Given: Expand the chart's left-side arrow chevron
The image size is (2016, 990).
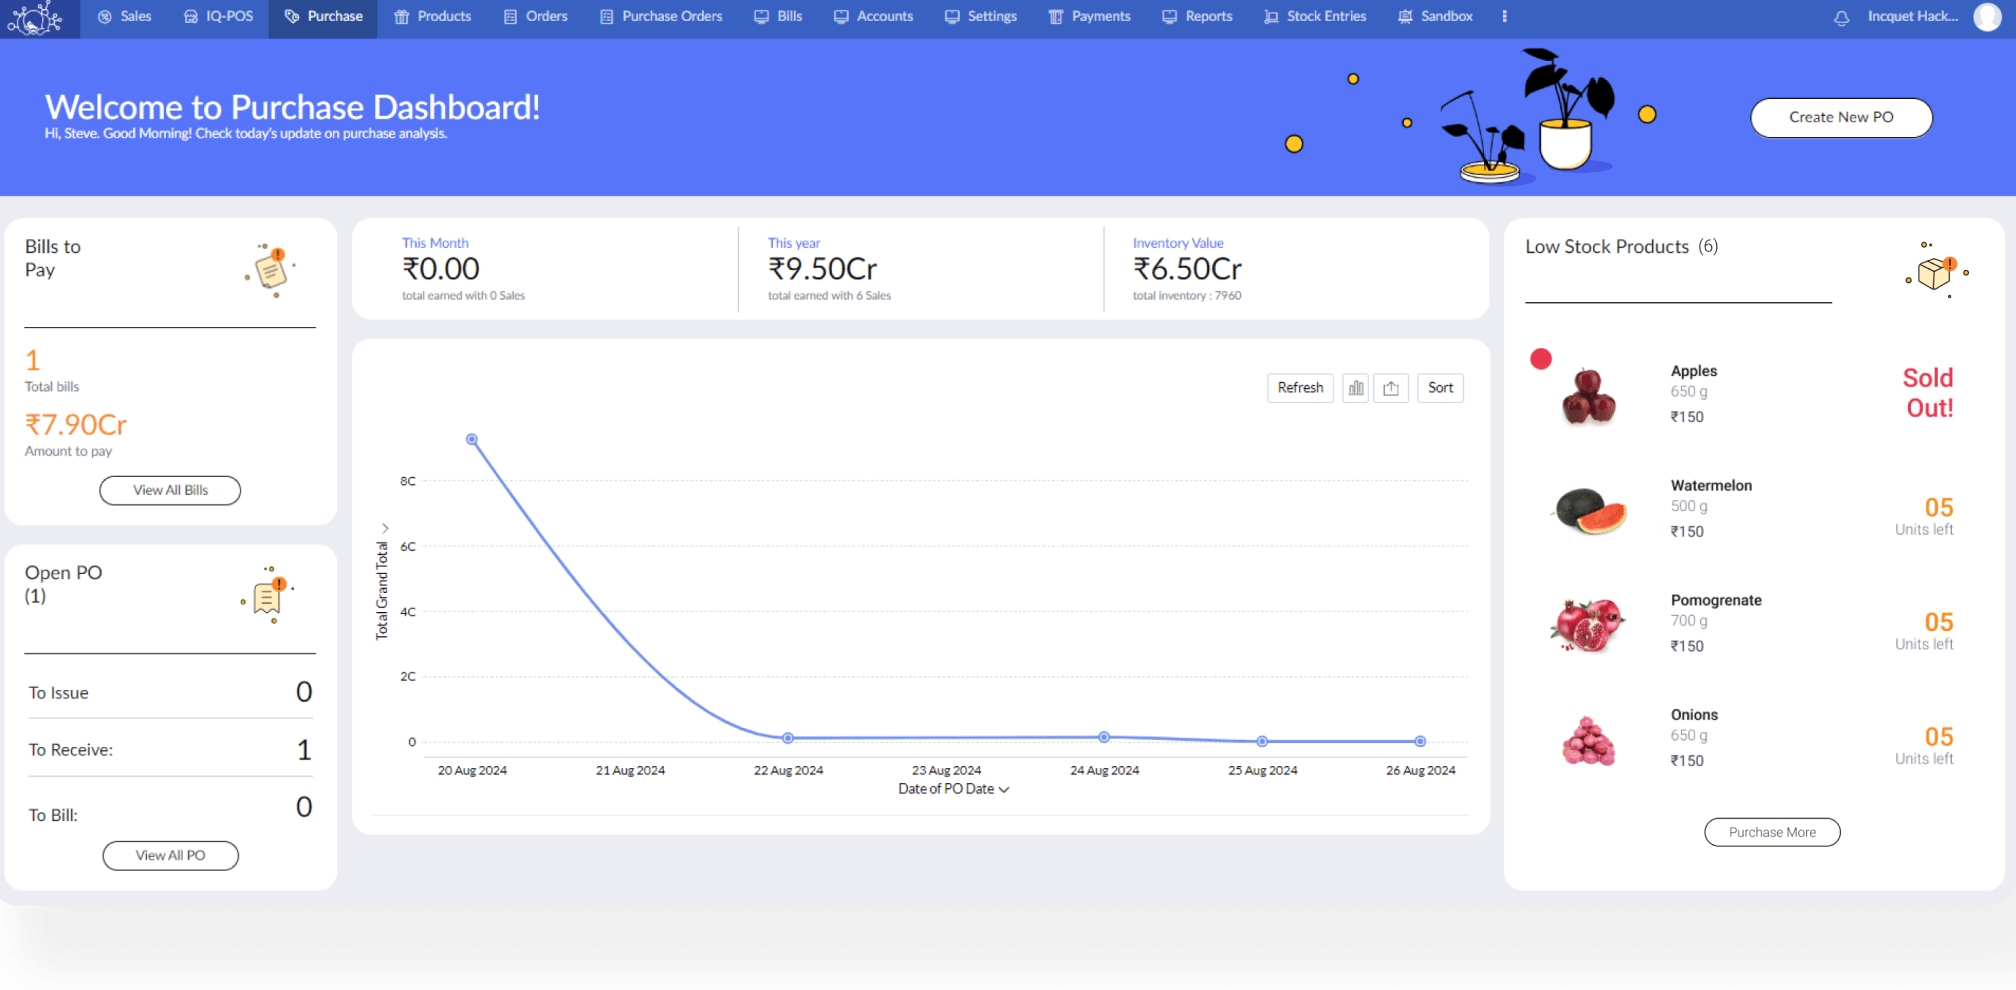Looking at the screenshot, I should [384, 527].
